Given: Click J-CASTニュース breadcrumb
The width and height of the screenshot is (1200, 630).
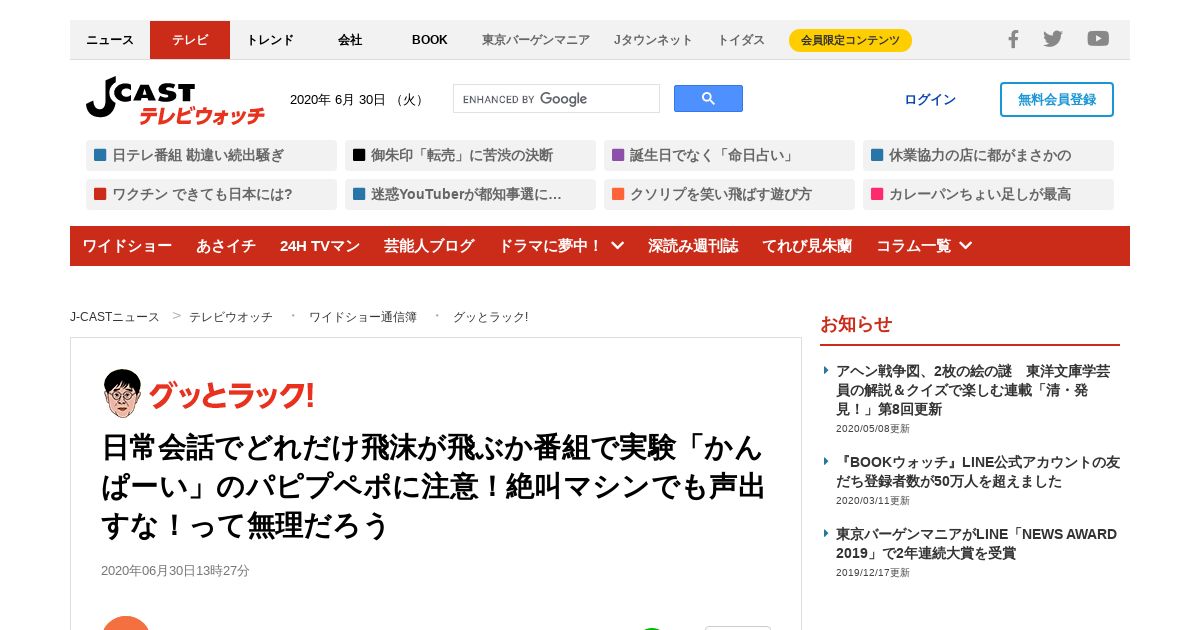Looking at the screenshot, I should pos(115,317).
